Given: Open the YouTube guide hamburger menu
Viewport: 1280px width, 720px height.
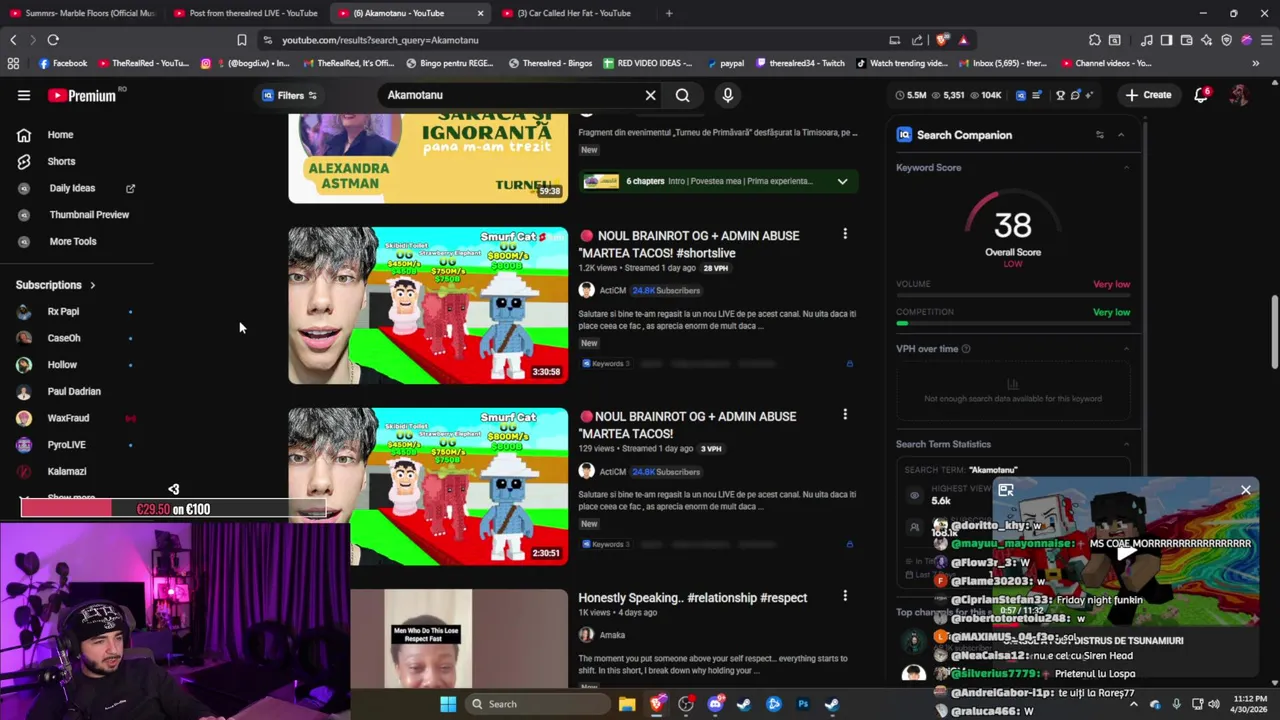Looking at the screenshot, I should [x=24, y=95].
